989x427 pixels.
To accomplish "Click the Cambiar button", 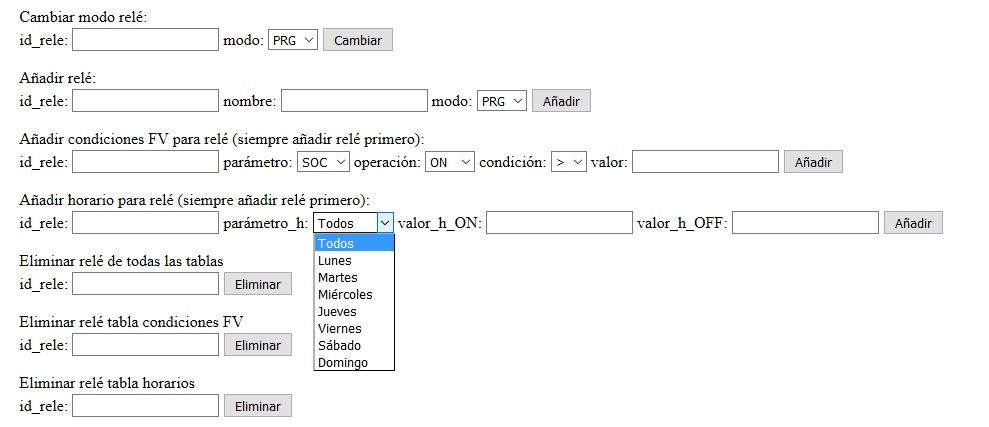I will [x=358, y=40].
